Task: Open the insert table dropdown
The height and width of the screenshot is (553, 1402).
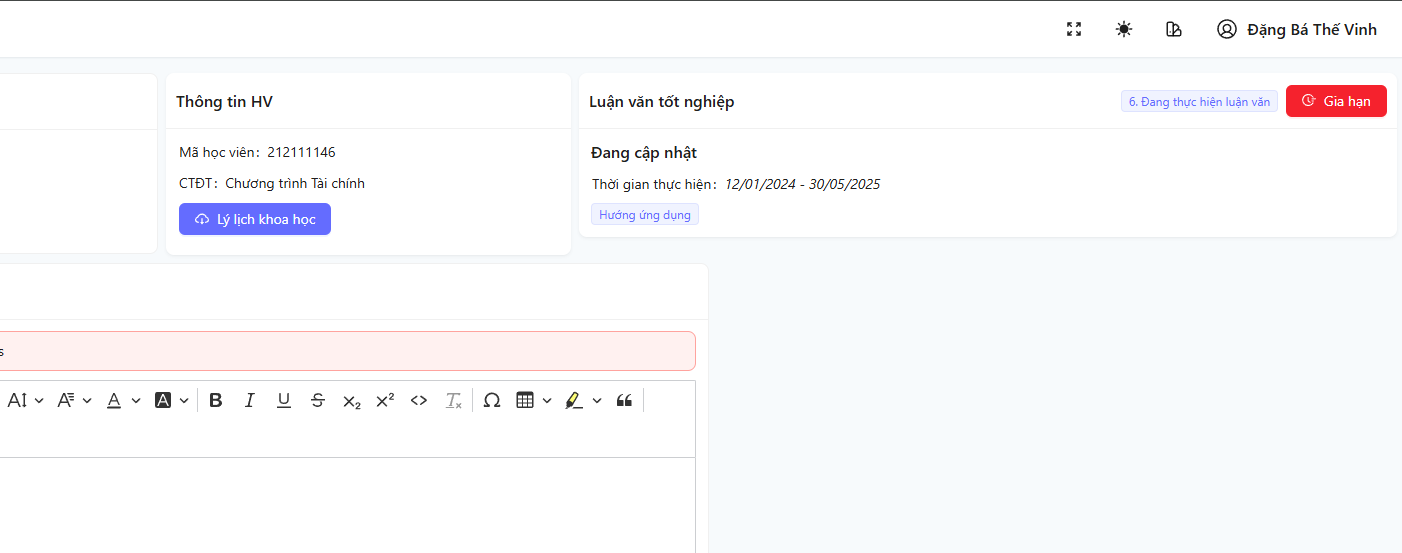Action: (x=533, y=401)
